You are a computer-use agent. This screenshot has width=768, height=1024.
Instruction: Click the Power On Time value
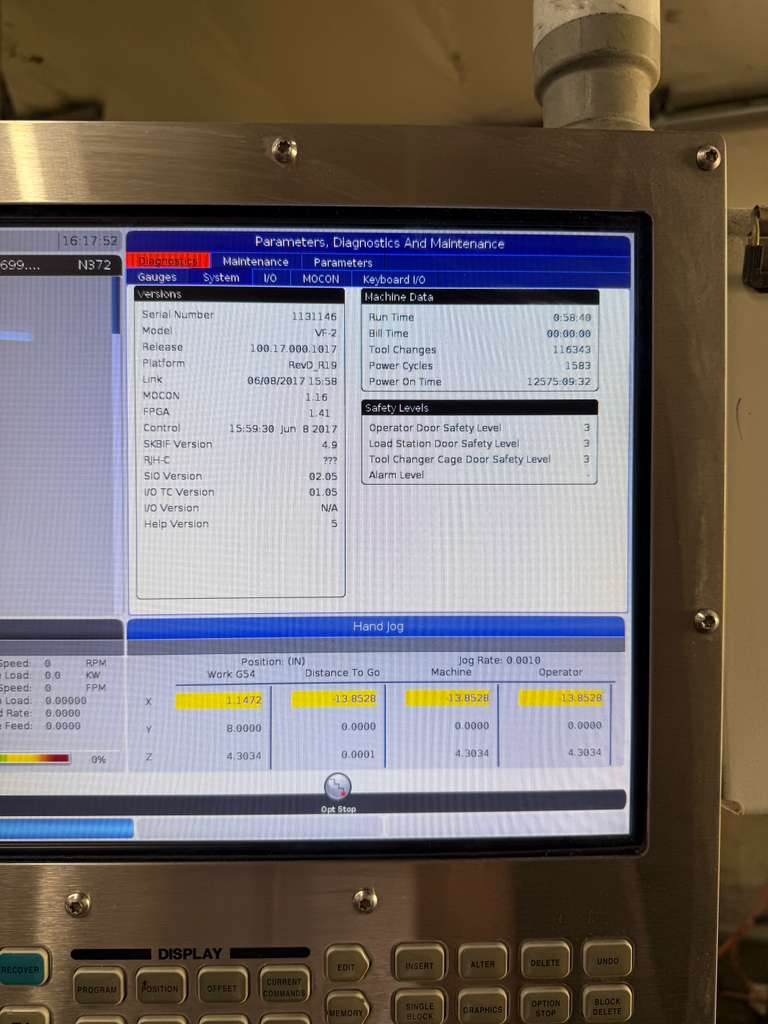tap(559, 382)
